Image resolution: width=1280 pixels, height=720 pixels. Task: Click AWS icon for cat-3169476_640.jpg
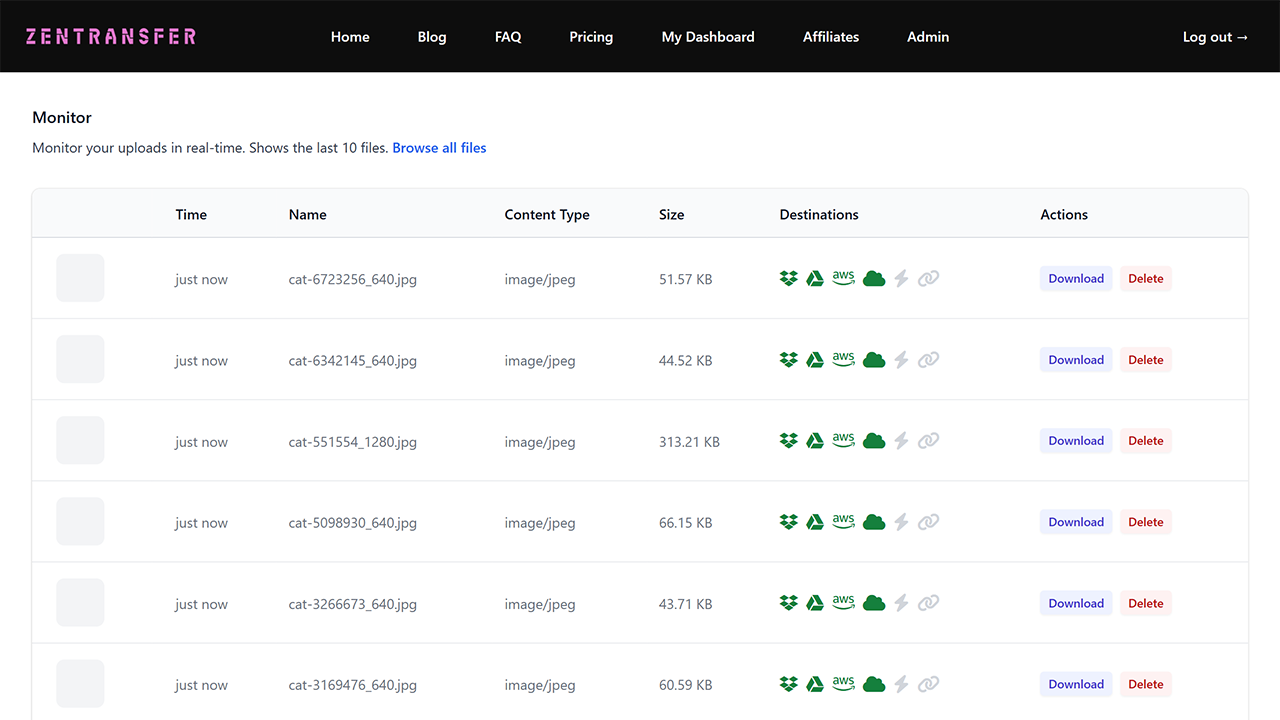(x=844, y=684)
